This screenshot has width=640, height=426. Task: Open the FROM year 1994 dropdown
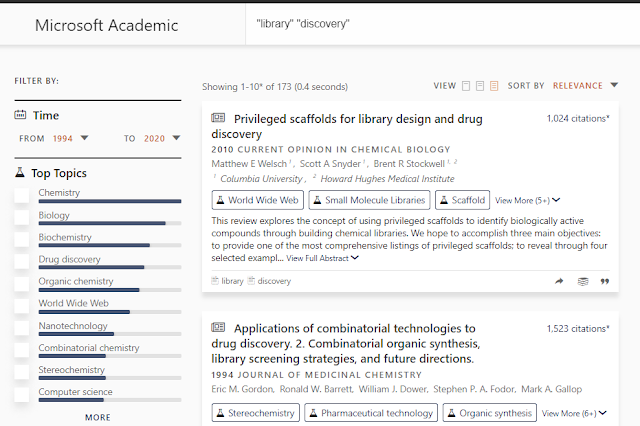tap(70, 138)
